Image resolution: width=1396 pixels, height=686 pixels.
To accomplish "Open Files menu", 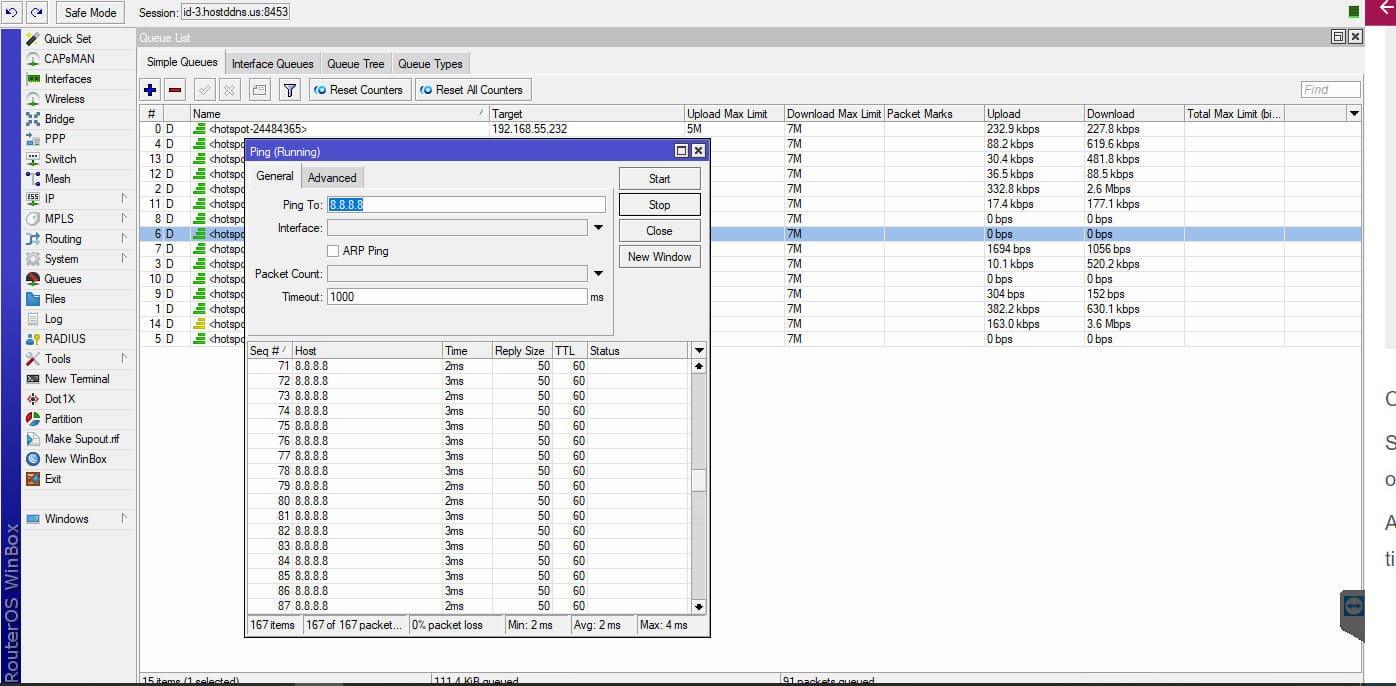I will (55, 299).
